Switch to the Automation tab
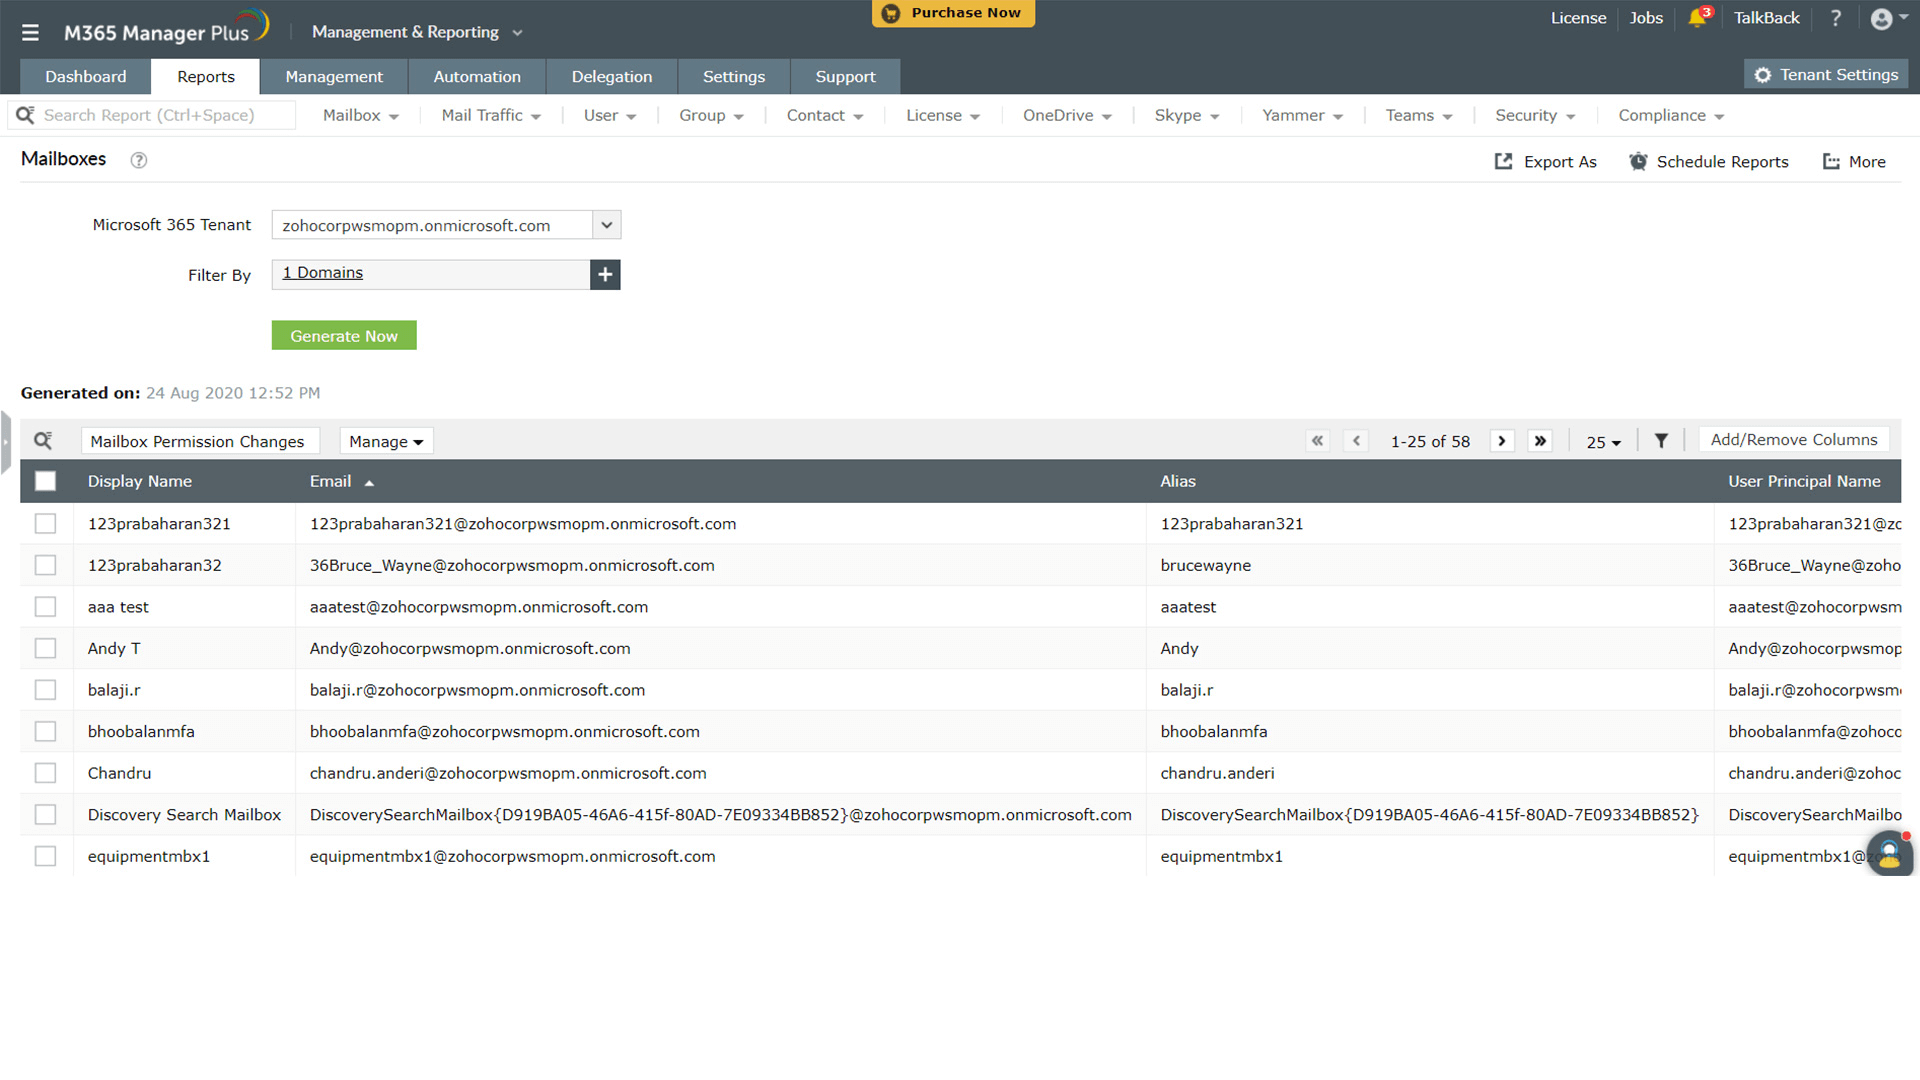 coord(477,76)
